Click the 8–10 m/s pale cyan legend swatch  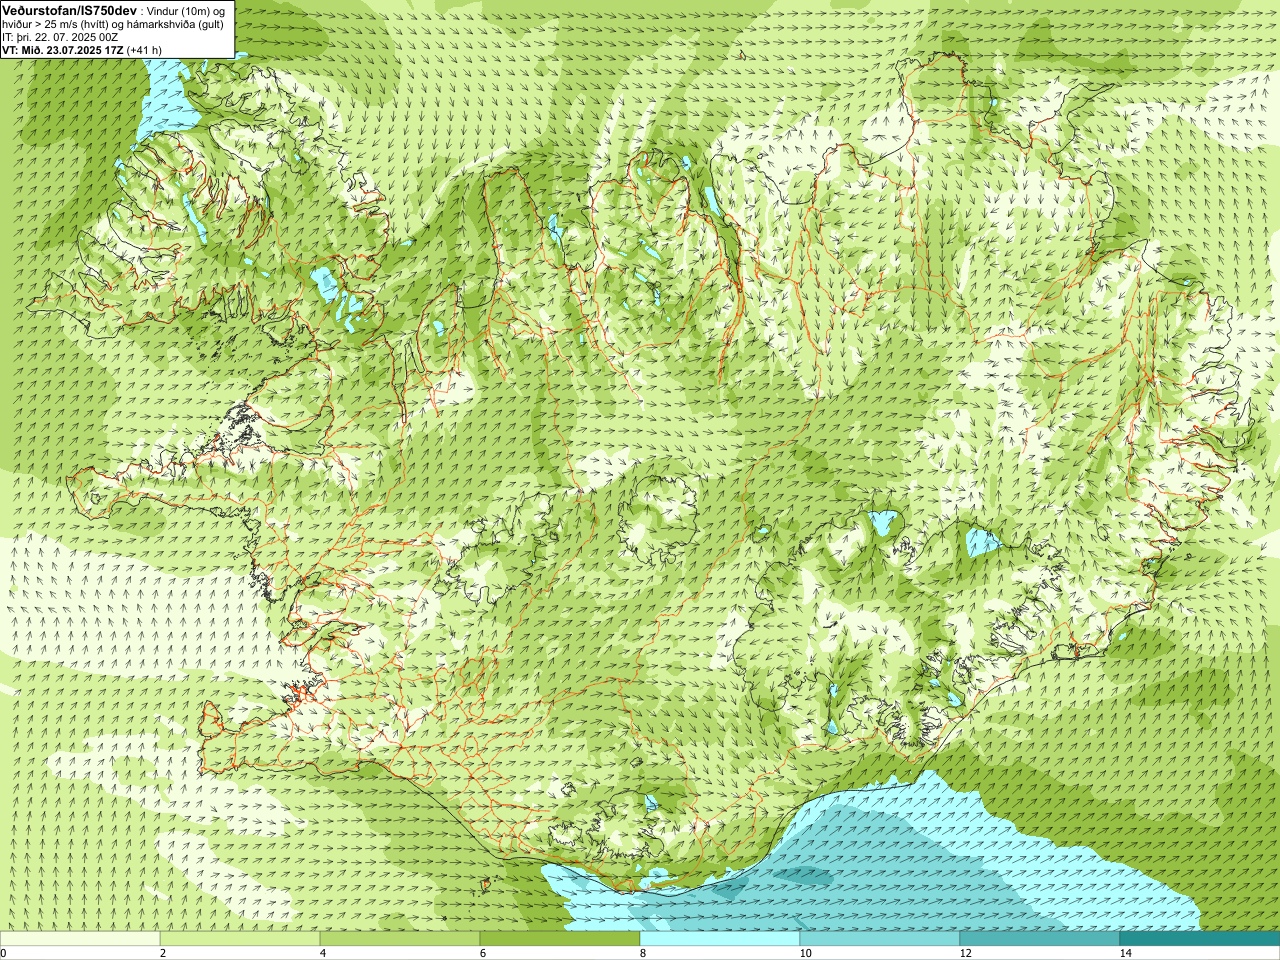click(x=720, y=939)
